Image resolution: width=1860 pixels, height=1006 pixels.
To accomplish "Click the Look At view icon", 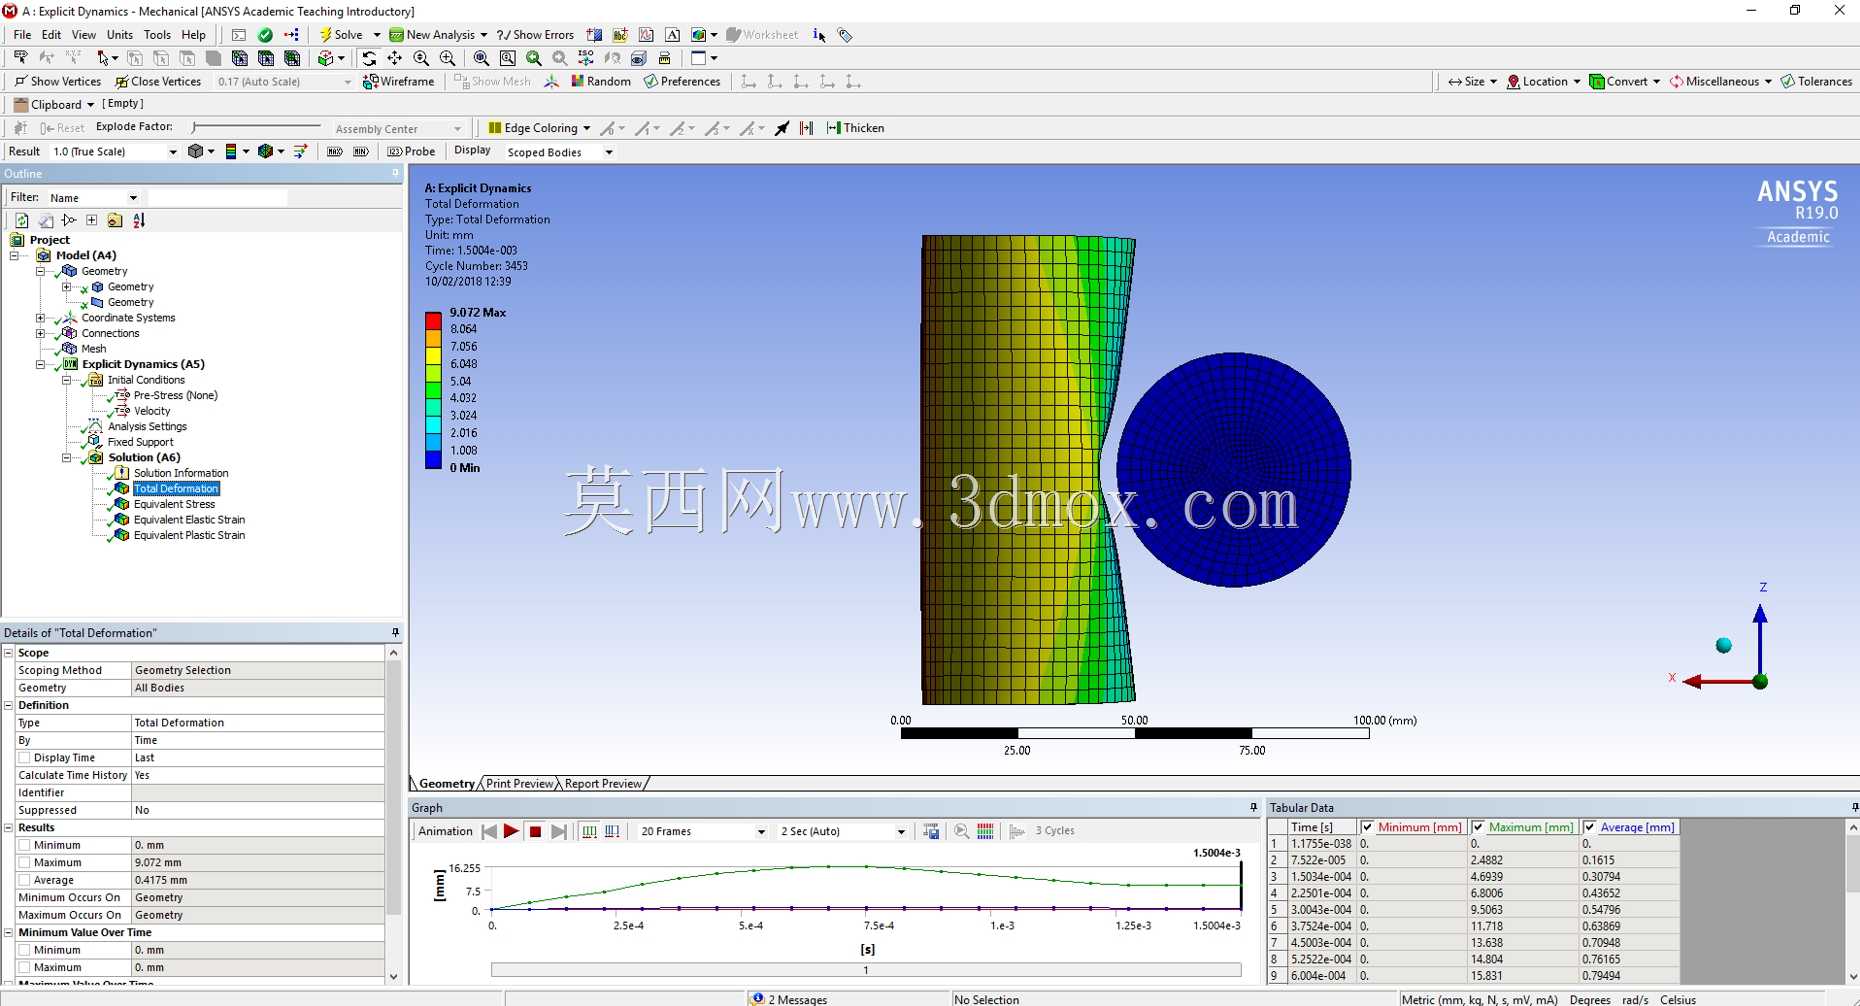I will click(x=639, y=58).
